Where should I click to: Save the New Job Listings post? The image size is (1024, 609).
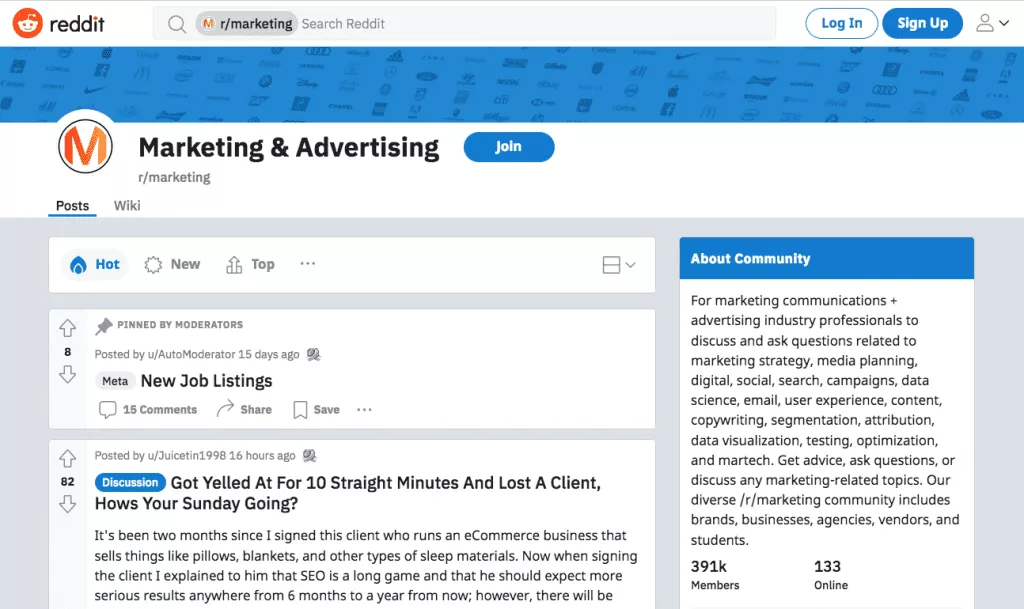click(317, 409)
